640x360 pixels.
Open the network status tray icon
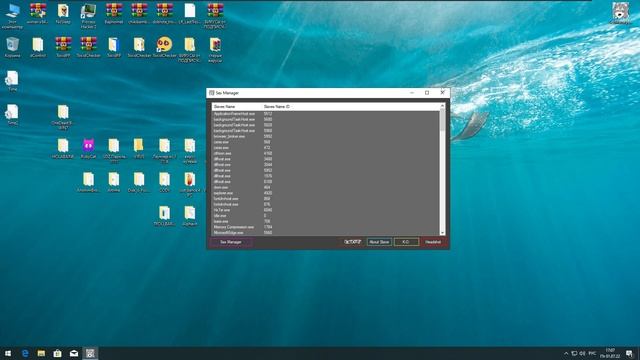coord(574,353)
